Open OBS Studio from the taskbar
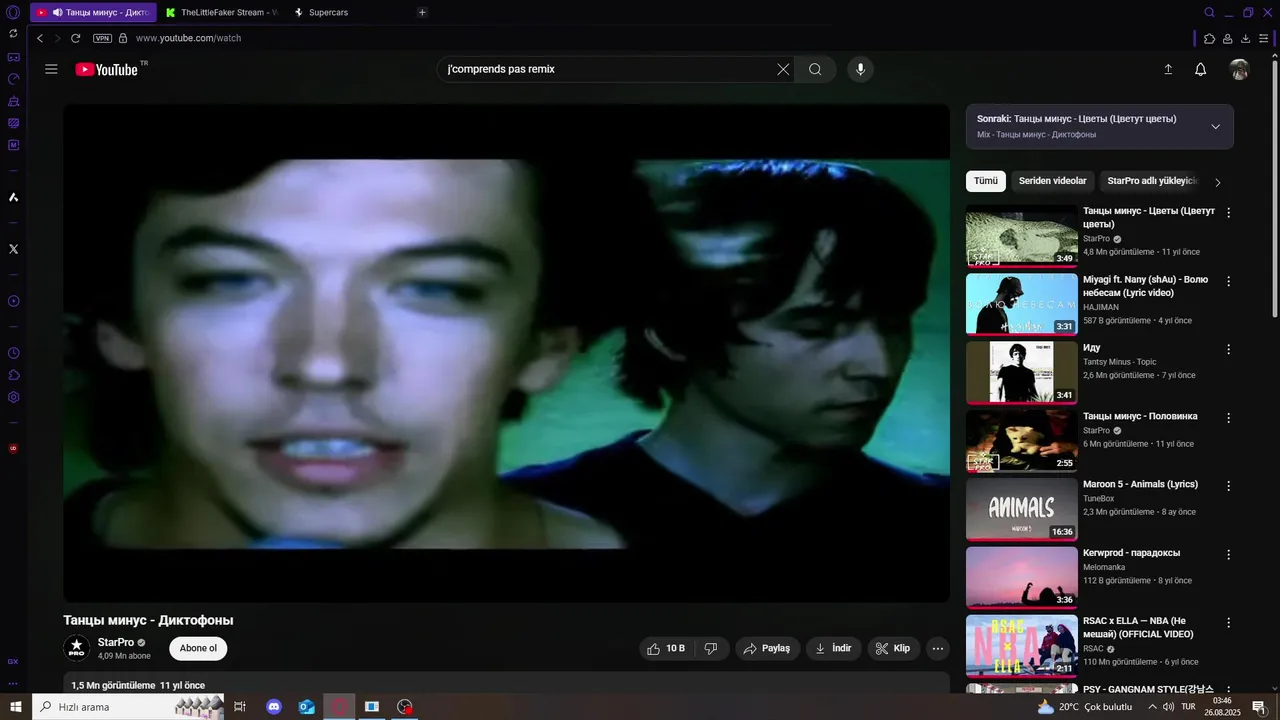The width and height of the screenshot is (1280, 720). [404, 707]
